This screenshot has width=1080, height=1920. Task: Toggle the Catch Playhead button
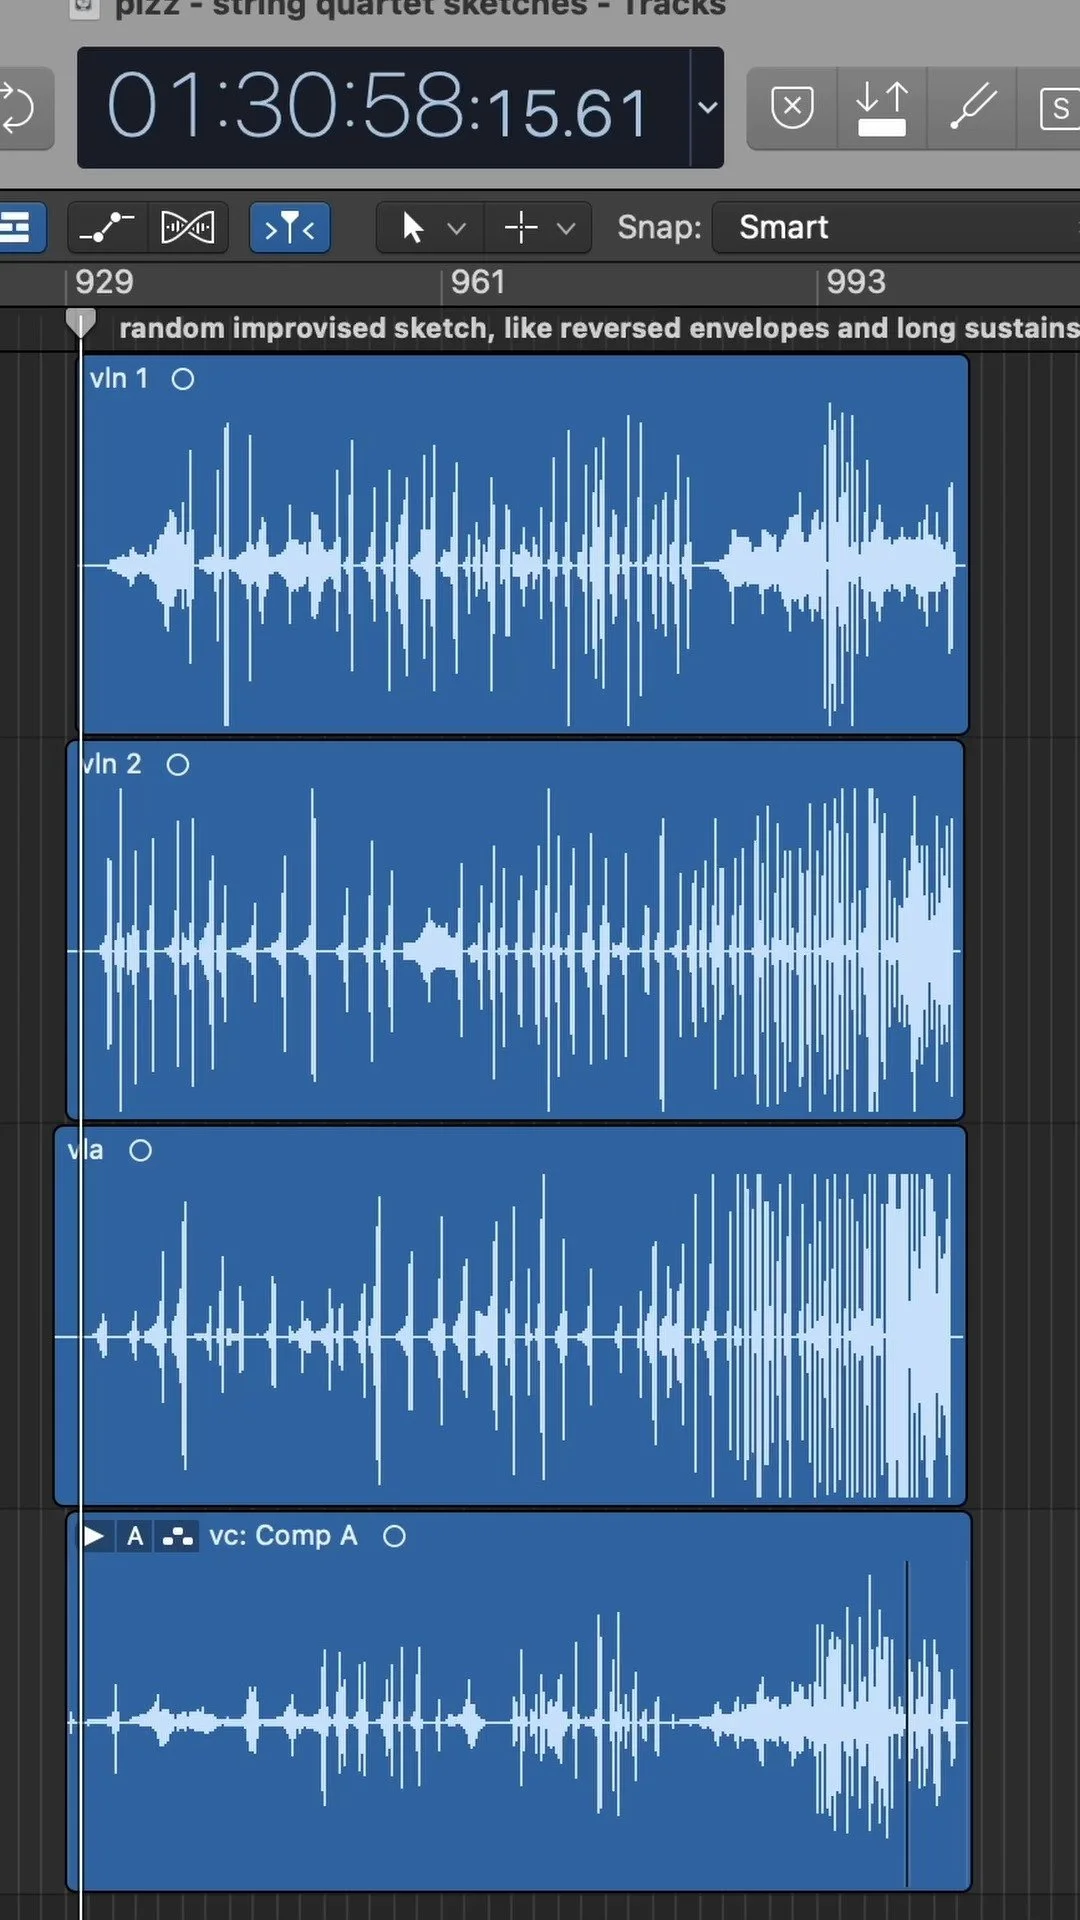pyautogui.click(x=290, y=228)
